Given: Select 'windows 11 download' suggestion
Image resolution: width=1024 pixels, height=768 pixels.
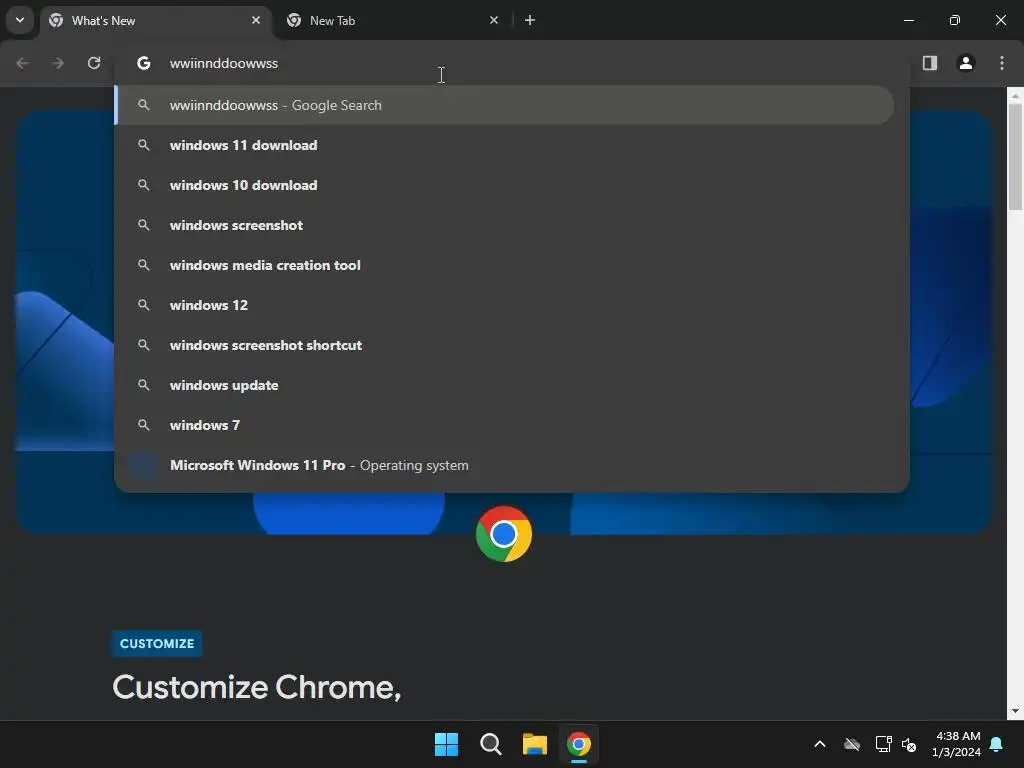Looking at the screenshot, I should pyautogui.click(x=504, y=145).
